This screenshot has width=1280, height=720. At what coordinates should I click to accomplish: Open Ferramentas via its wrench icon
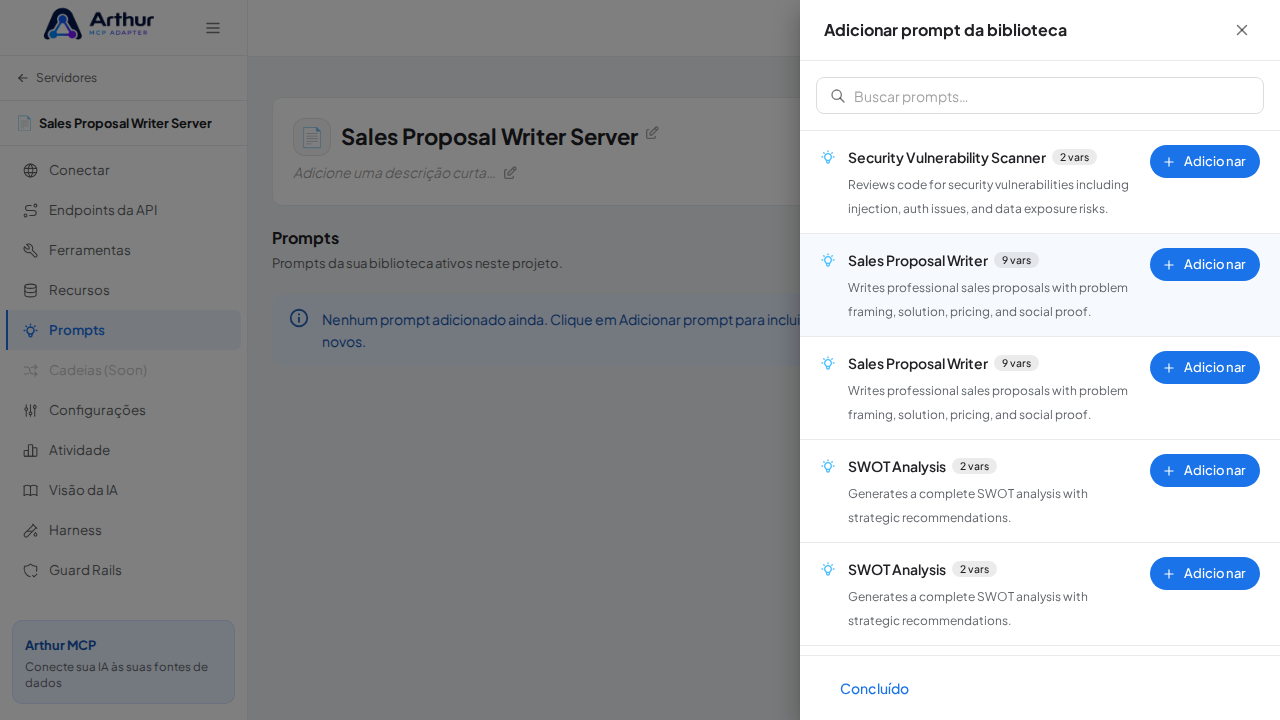[x=30, y=250]
